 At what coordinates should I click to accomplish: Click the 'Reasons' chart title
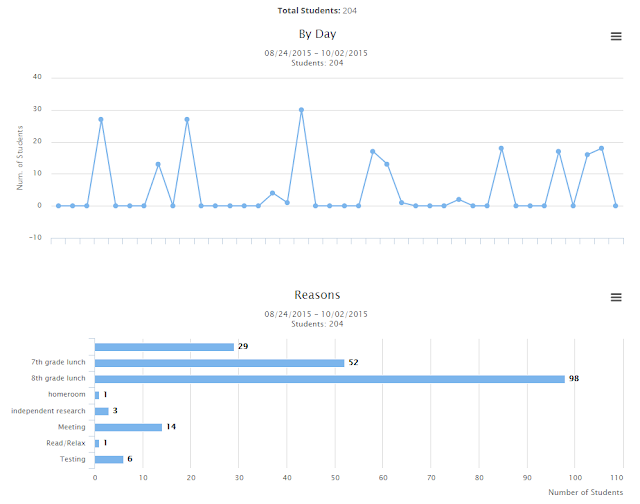point(317,295)
